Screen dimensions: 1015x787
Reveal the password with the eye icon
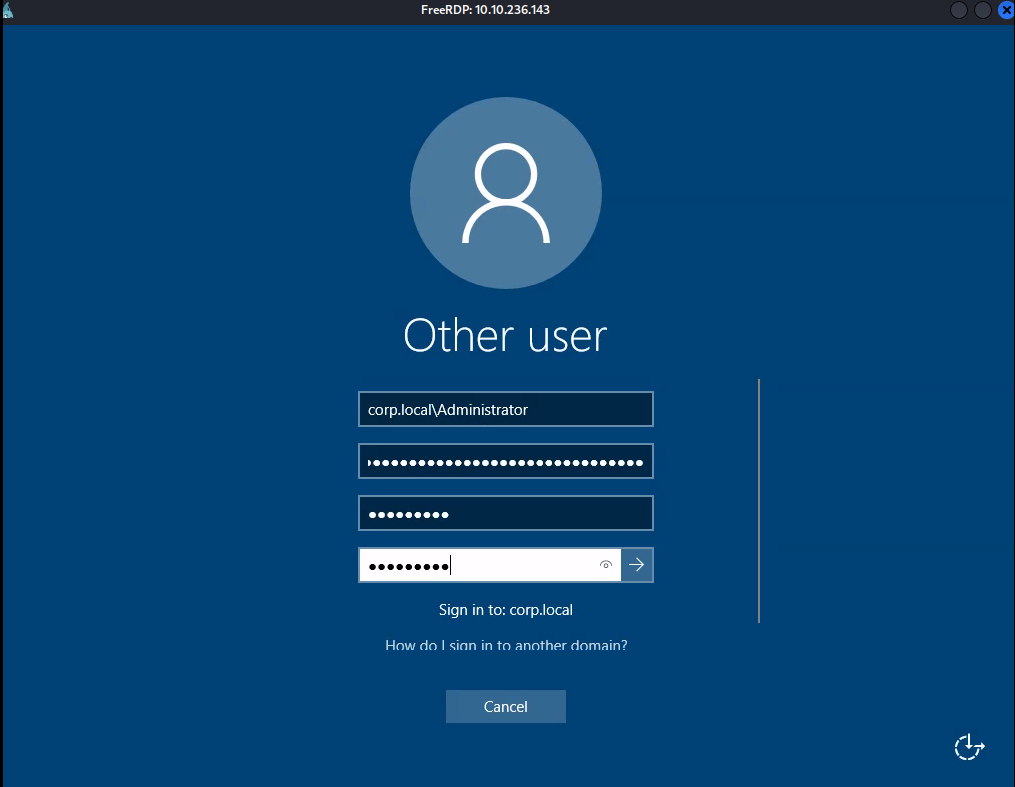pos(605,565)
